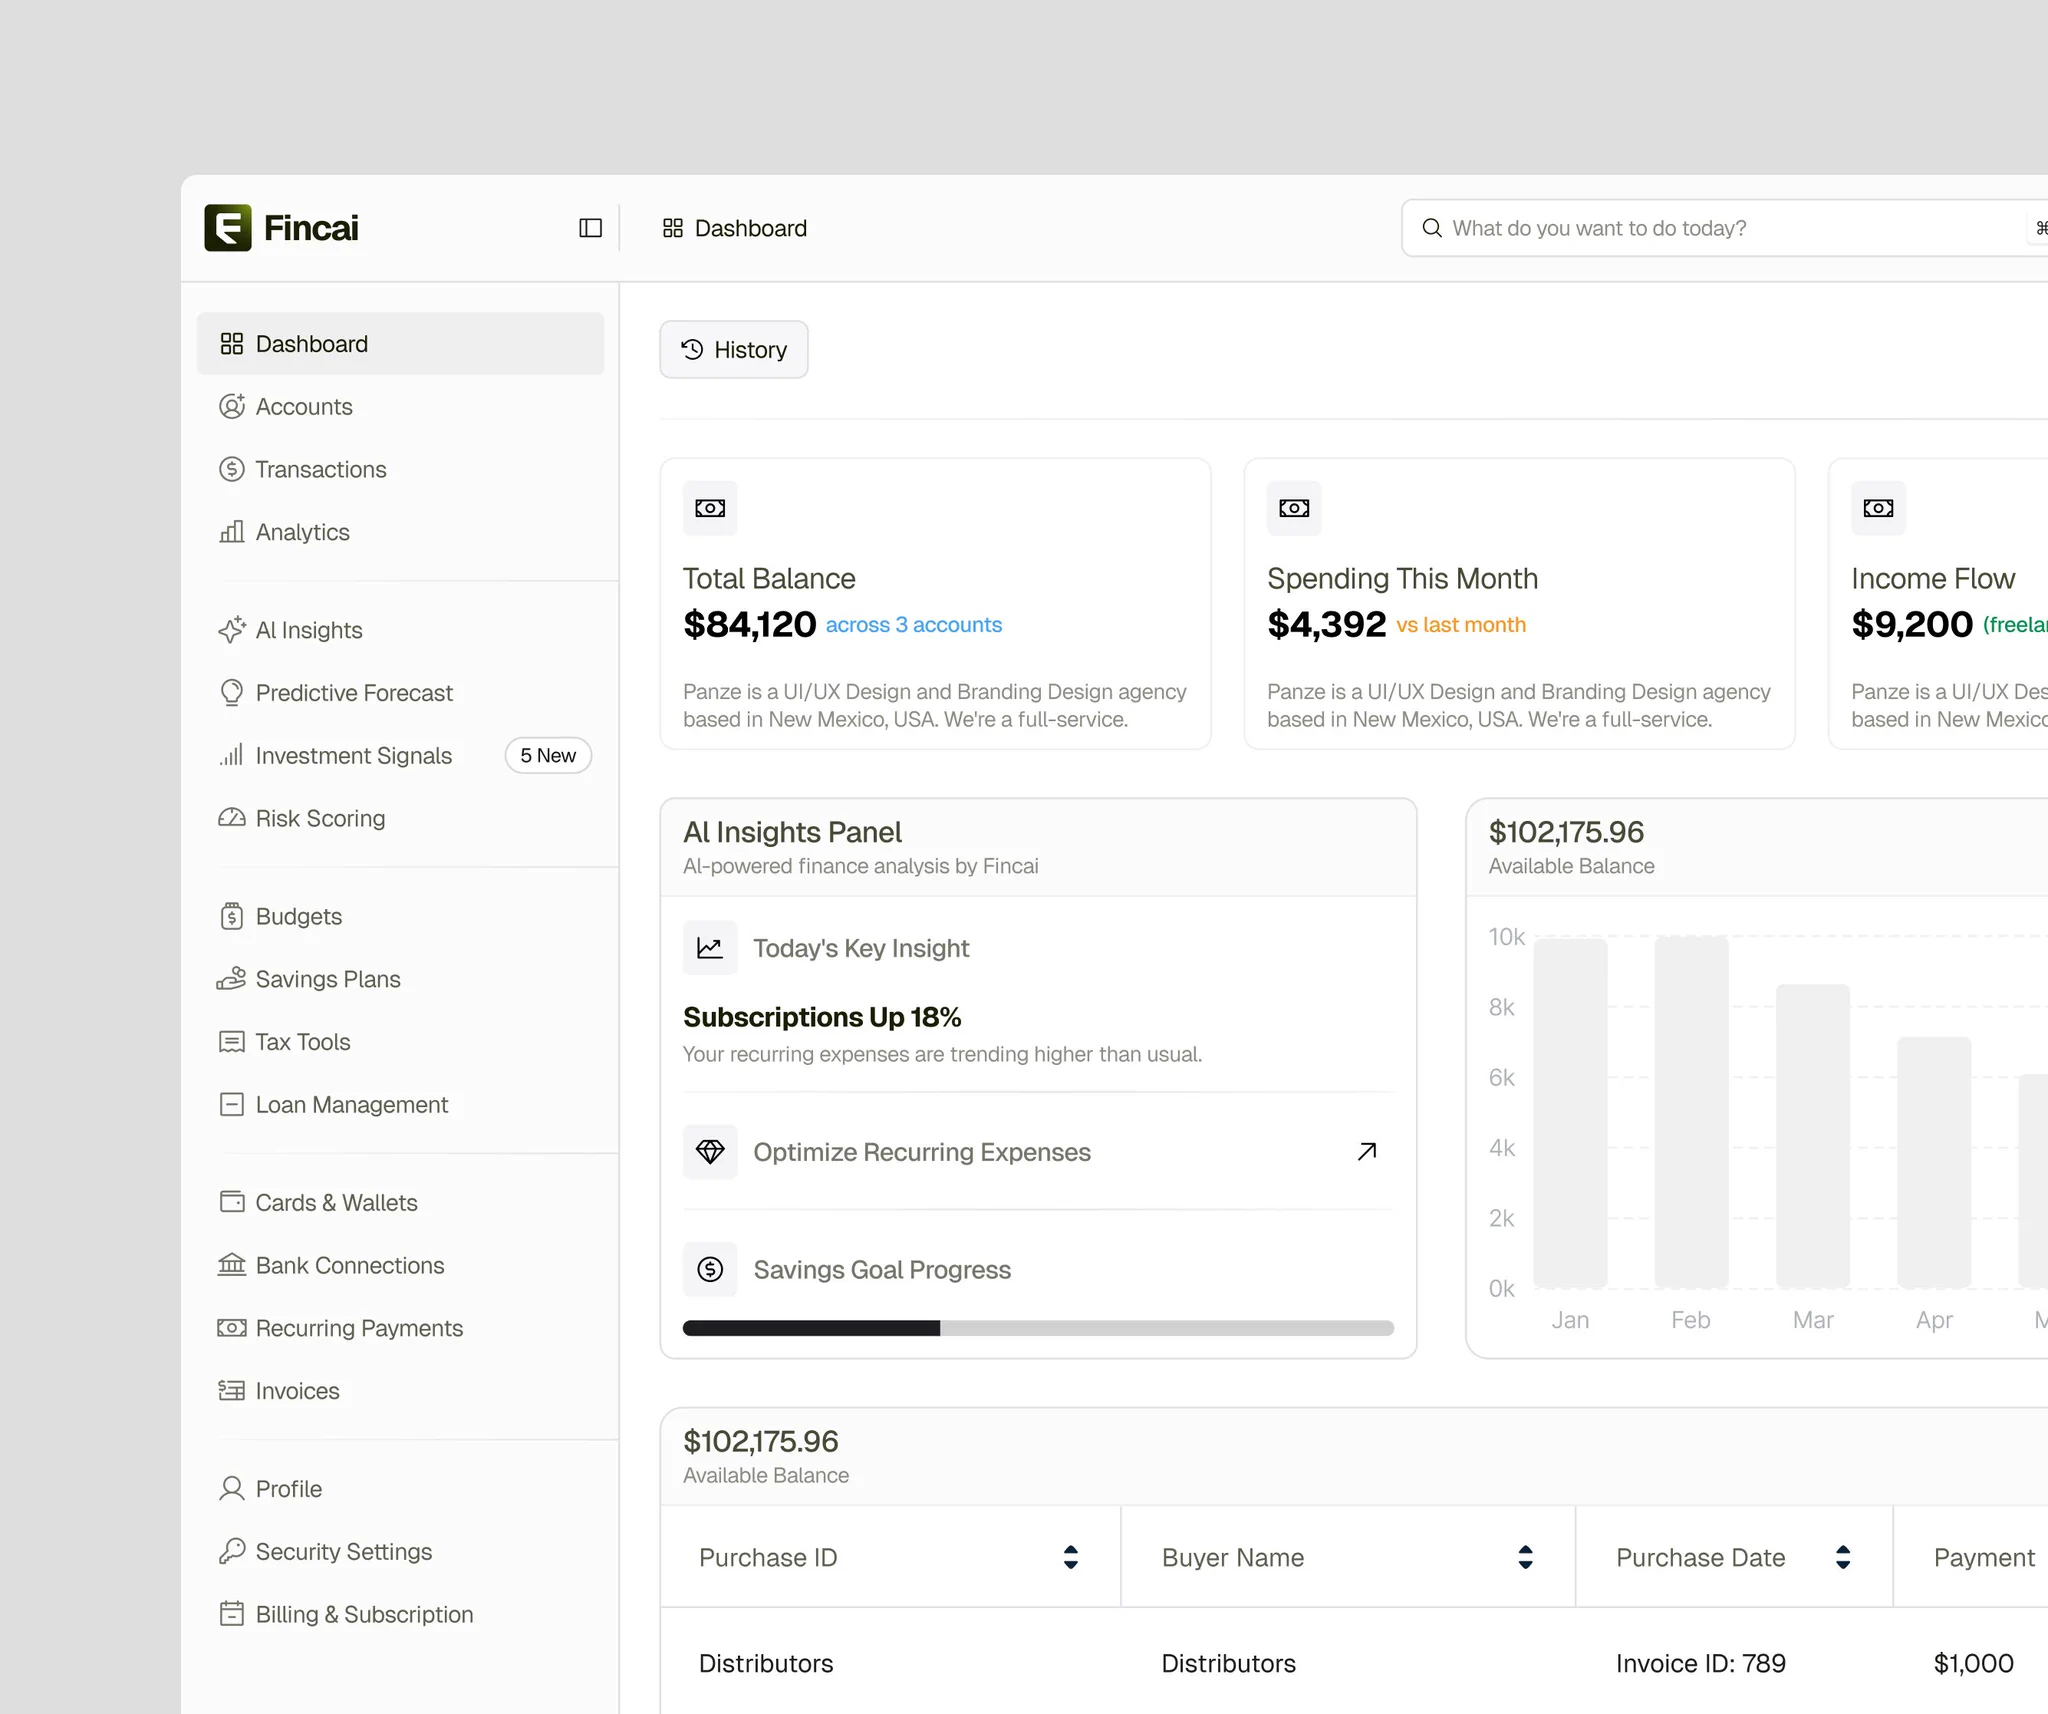This screenshot has width=2048, height=1714.
Task: Click the Fincai logo icon
Action: pyautogui.click(x=228, y=228)
